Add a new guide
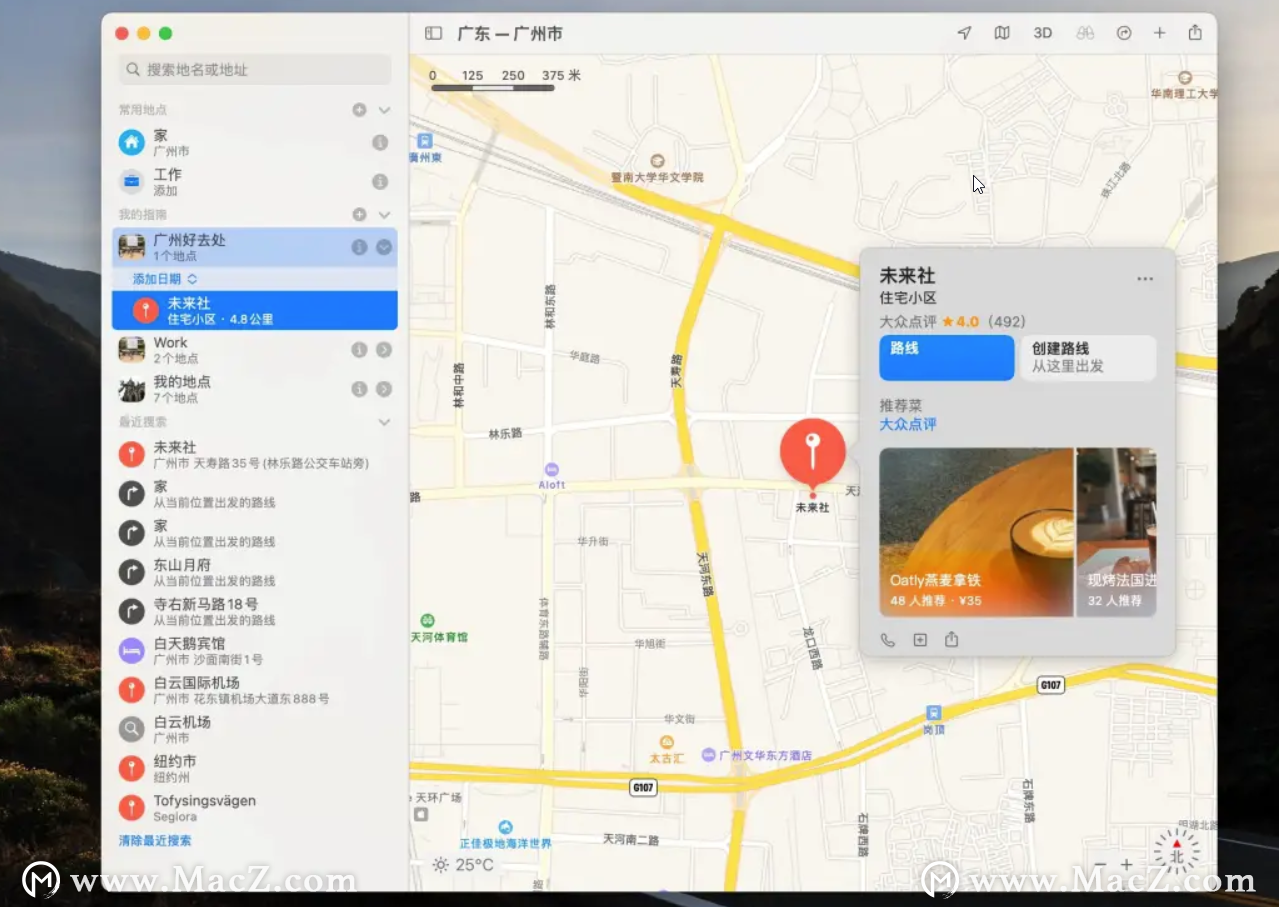This screenshot has width=1279, height=907. 359,215
